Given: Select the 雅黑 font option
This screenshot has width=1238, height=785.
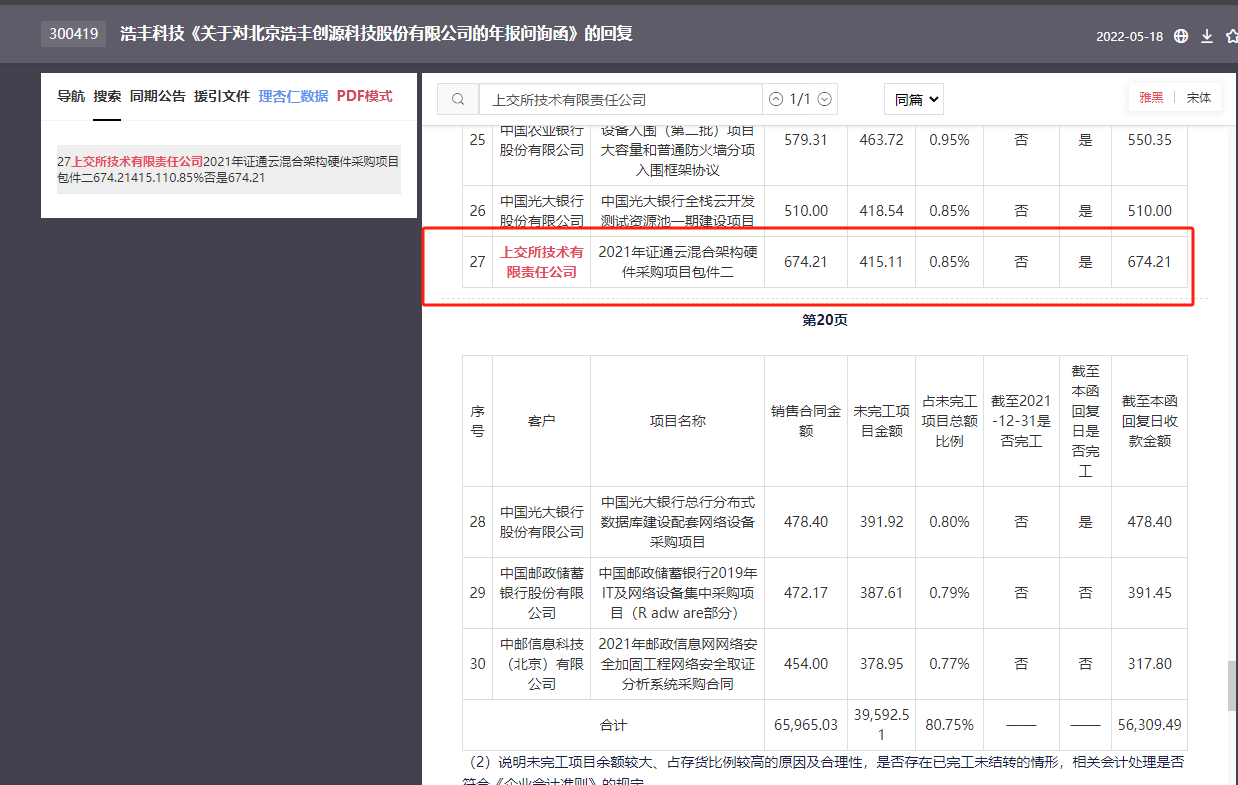Looking at the screenshot, I should click(1151, 98).
